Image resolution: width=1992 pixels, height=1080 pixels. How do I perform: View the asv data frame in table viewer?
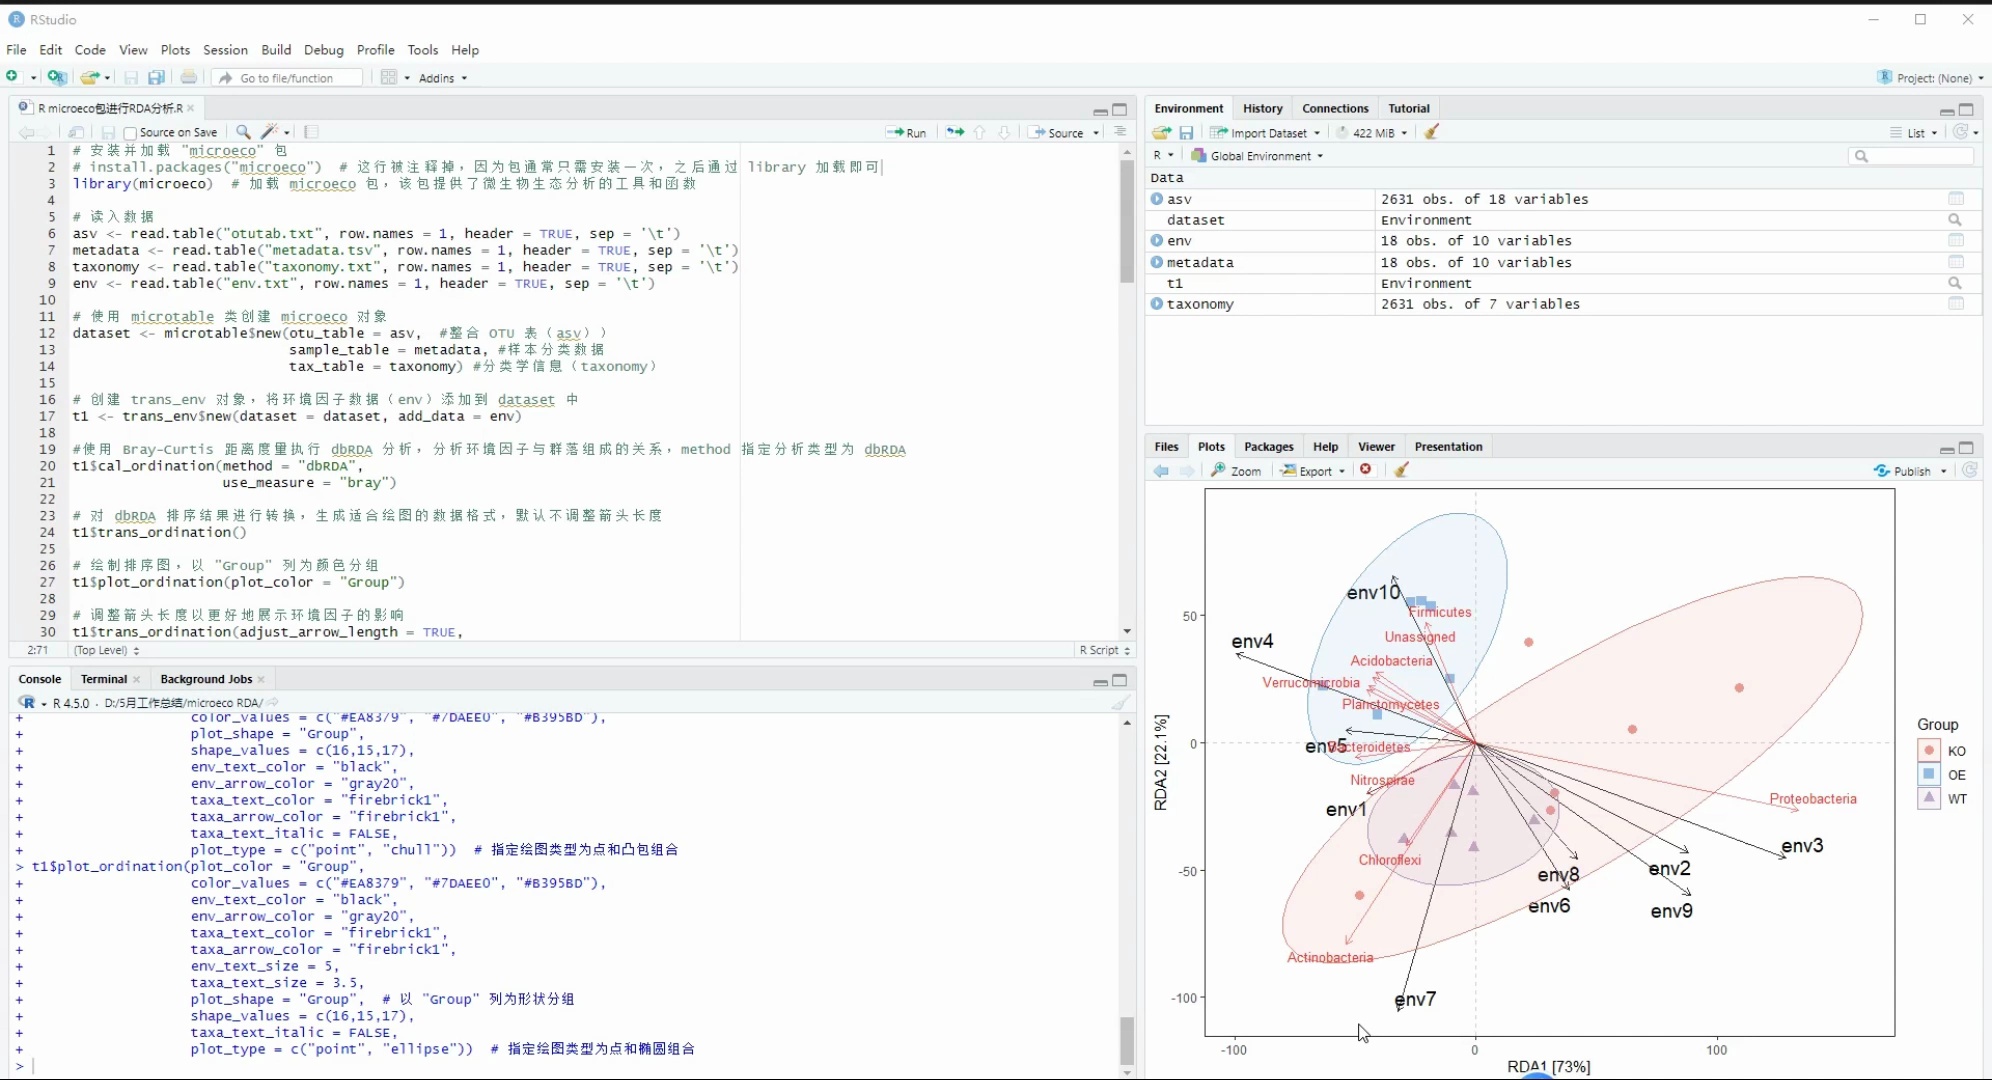[x=1956, y=199]
